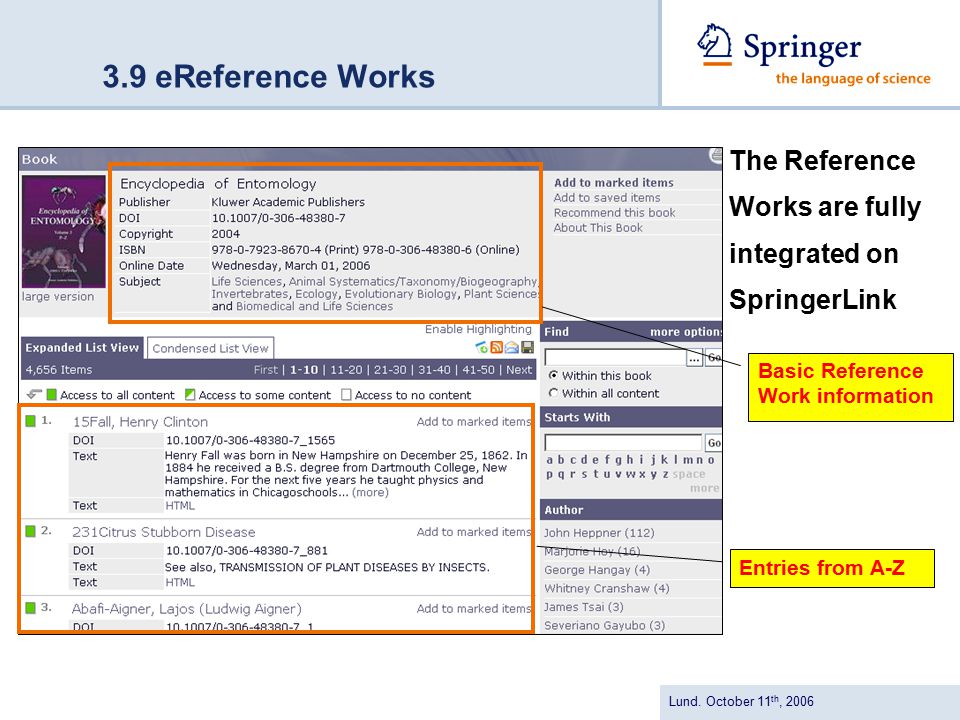Image resolution: width=960 pixels, height=720 pixels.
Task: Click letter m in Starts With alphabet
Action: coord(688,460)
